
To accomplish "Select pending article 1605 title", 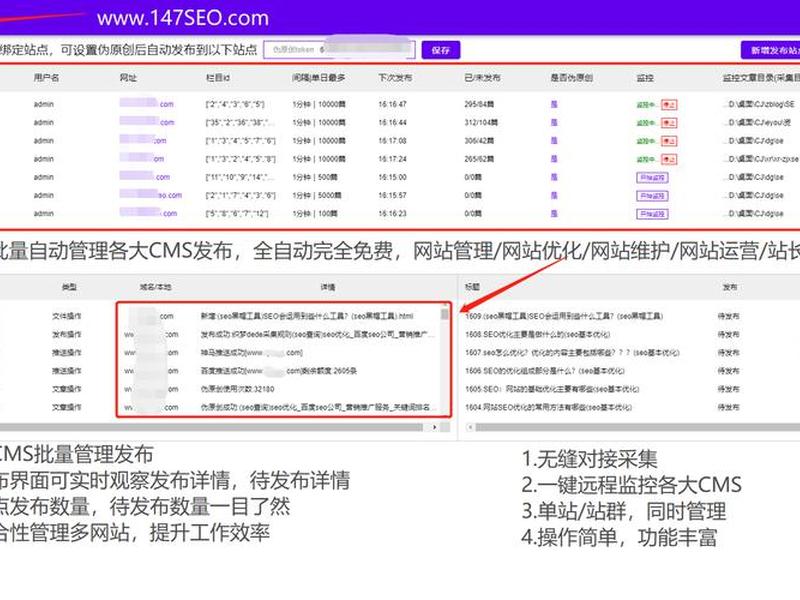I will 552,389.
